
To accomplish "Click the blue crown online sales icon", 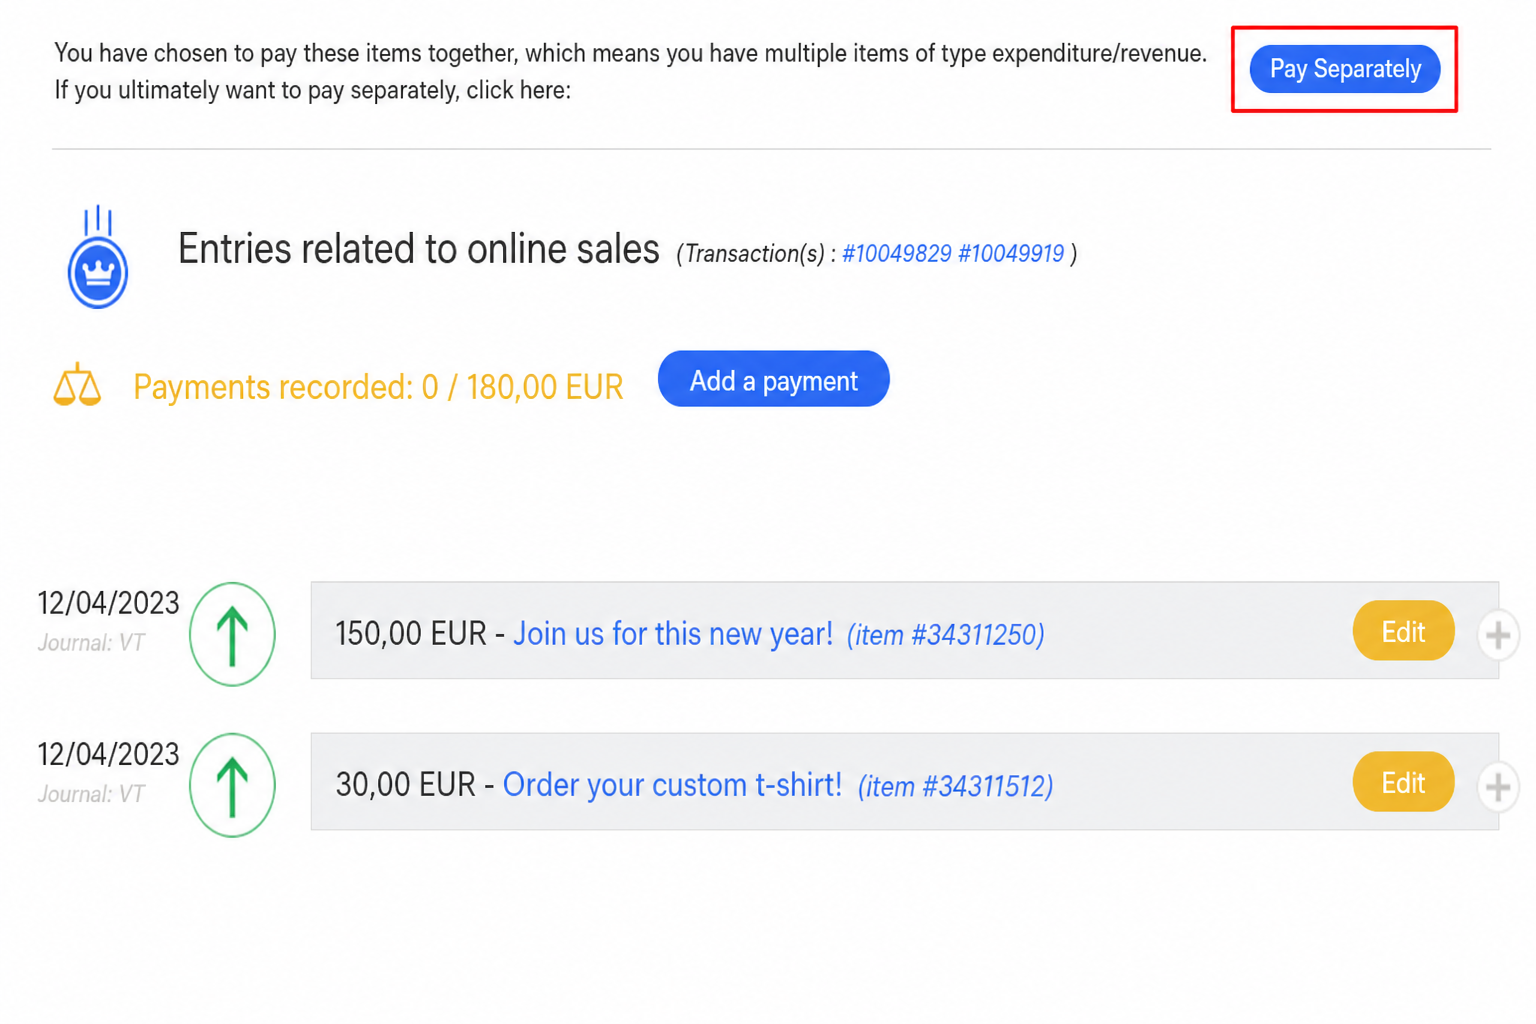I will 98,257.
